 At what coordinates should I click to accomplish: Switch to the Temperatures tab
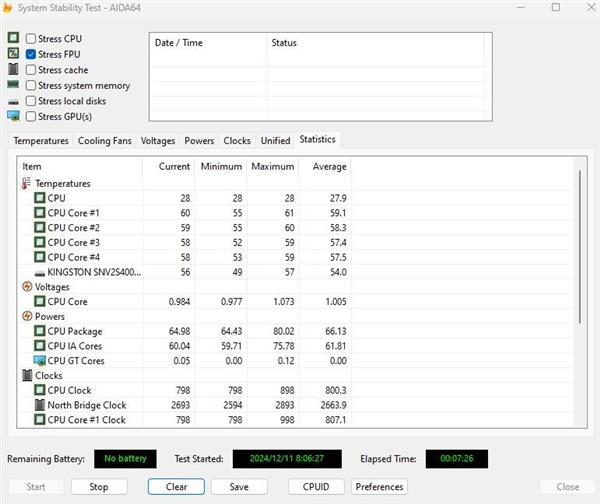click(41, 141)
